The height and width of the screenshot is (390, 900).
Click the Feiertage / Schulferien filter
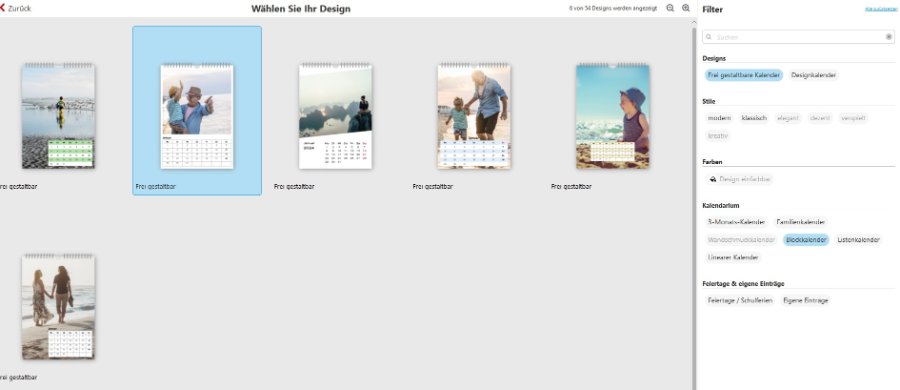click(740, 300)
